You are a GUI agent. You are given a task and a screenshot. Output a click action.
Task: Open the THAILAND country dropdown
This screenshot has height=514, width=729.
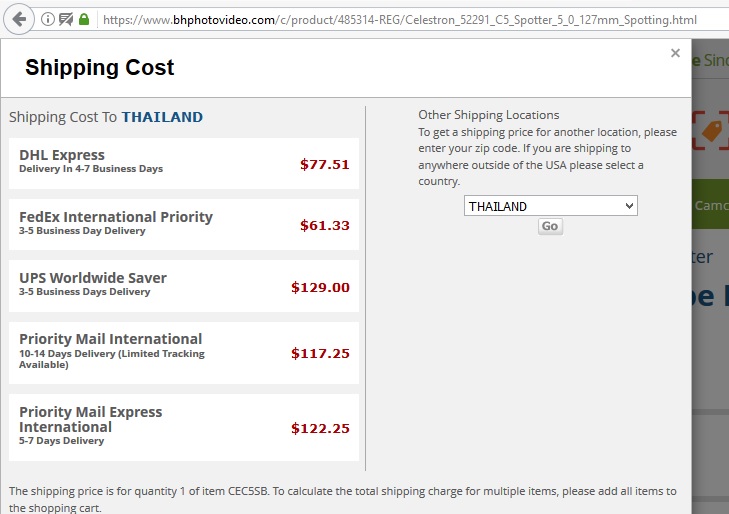click(x=550, y=206)
